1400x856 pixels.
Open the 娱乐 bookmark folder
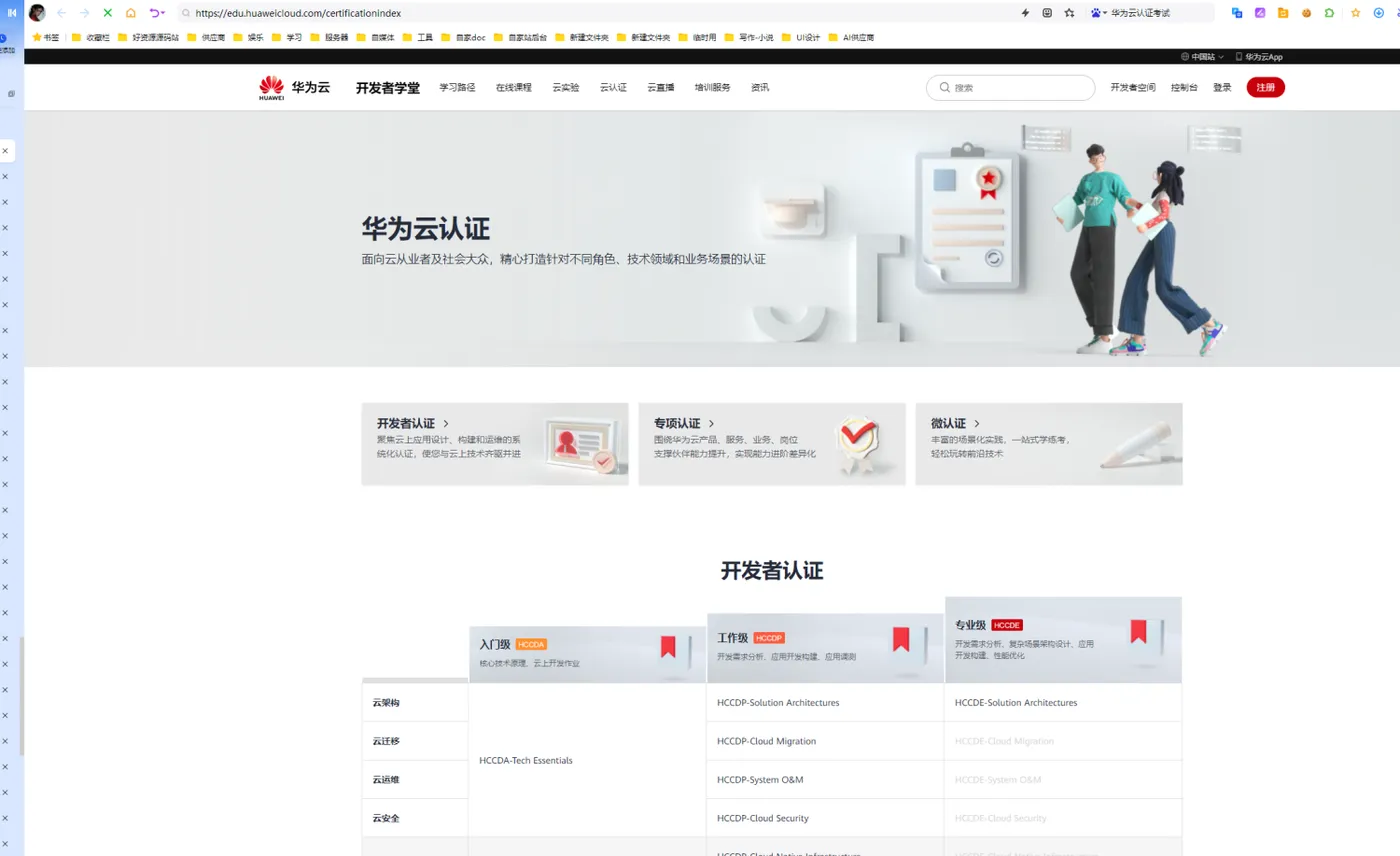(248, 37)
